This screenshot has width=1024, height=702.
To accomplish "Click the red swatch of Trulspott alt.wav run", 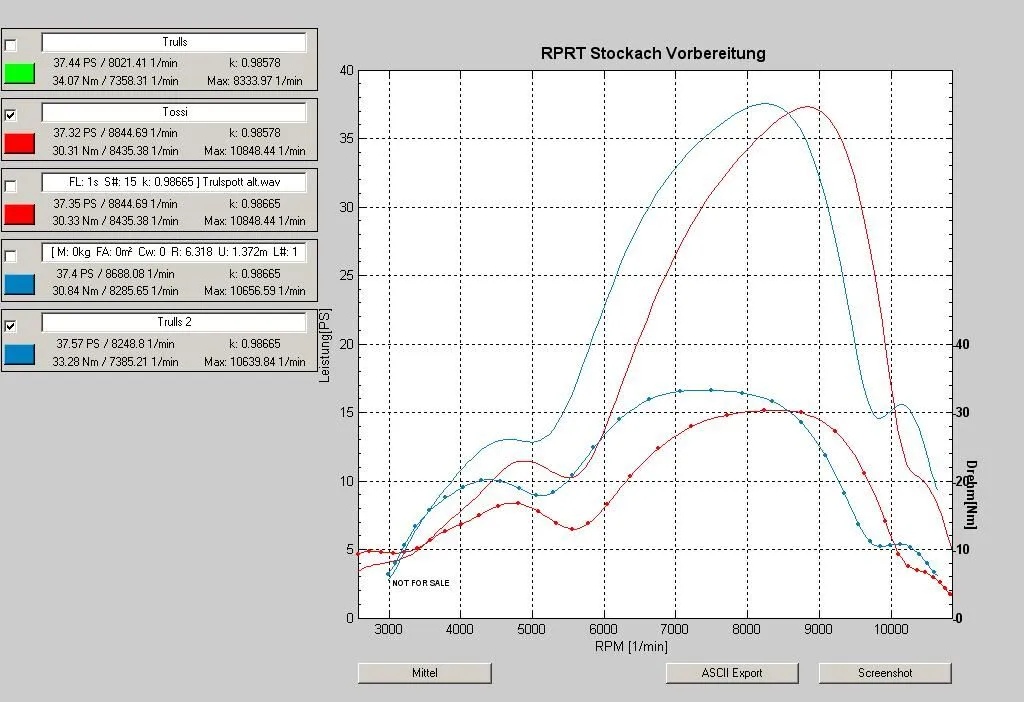I will pyautogui.click(x=20, y=214).
